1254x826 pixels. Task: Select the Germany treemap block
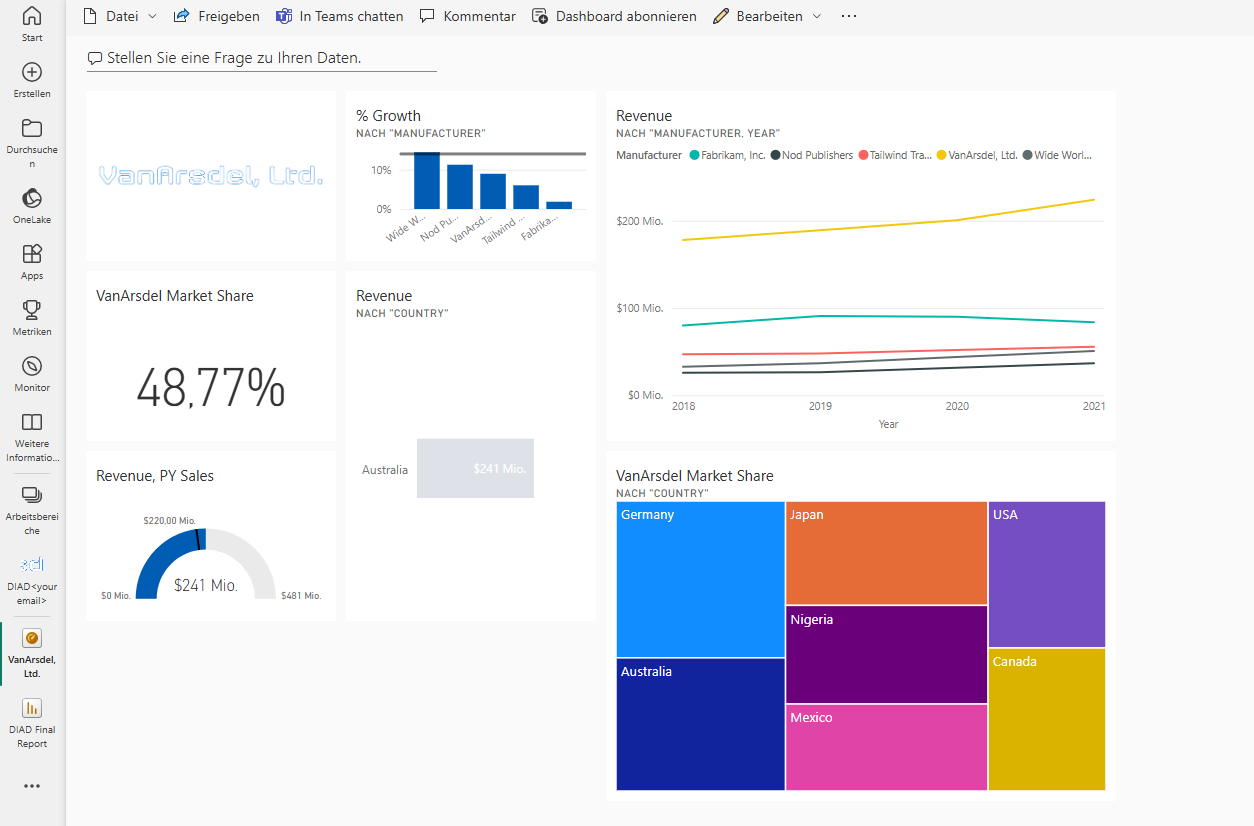[700, 579]
